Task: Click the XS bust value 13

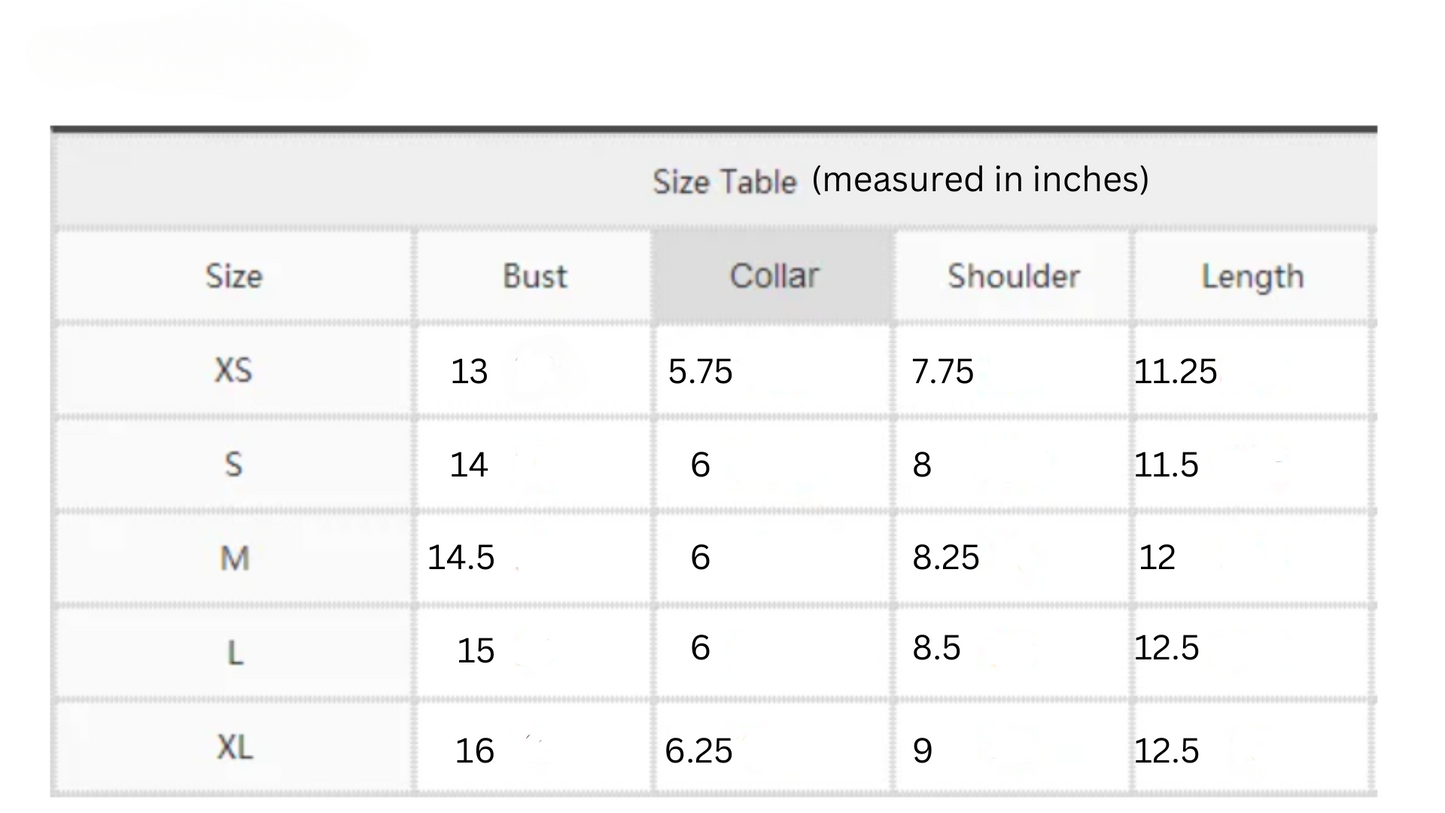Action: pos(469,372)
